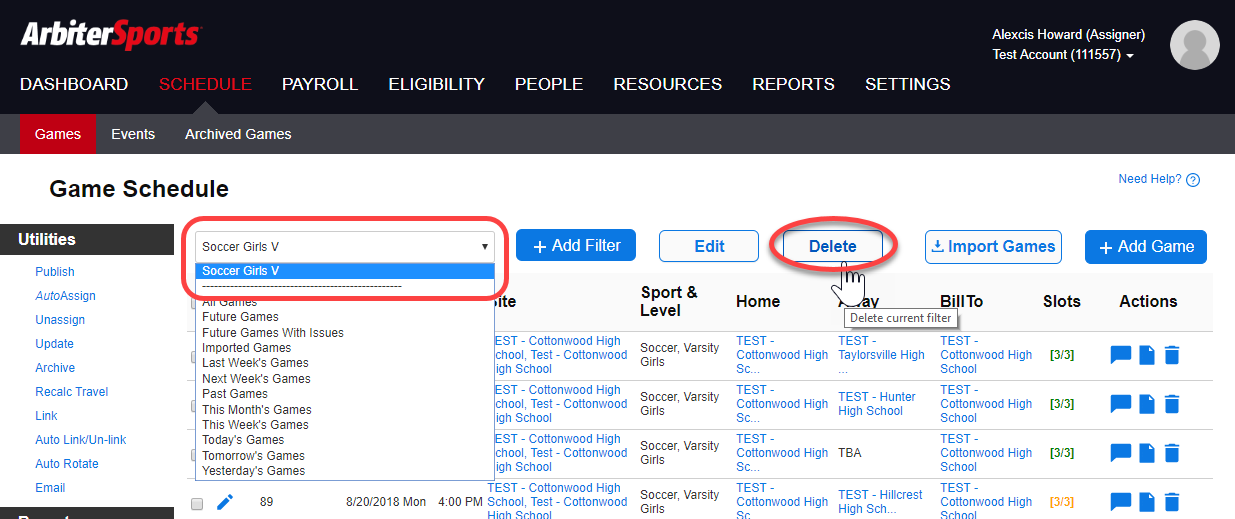Switch to the Games tab

(x=58, y=134)
